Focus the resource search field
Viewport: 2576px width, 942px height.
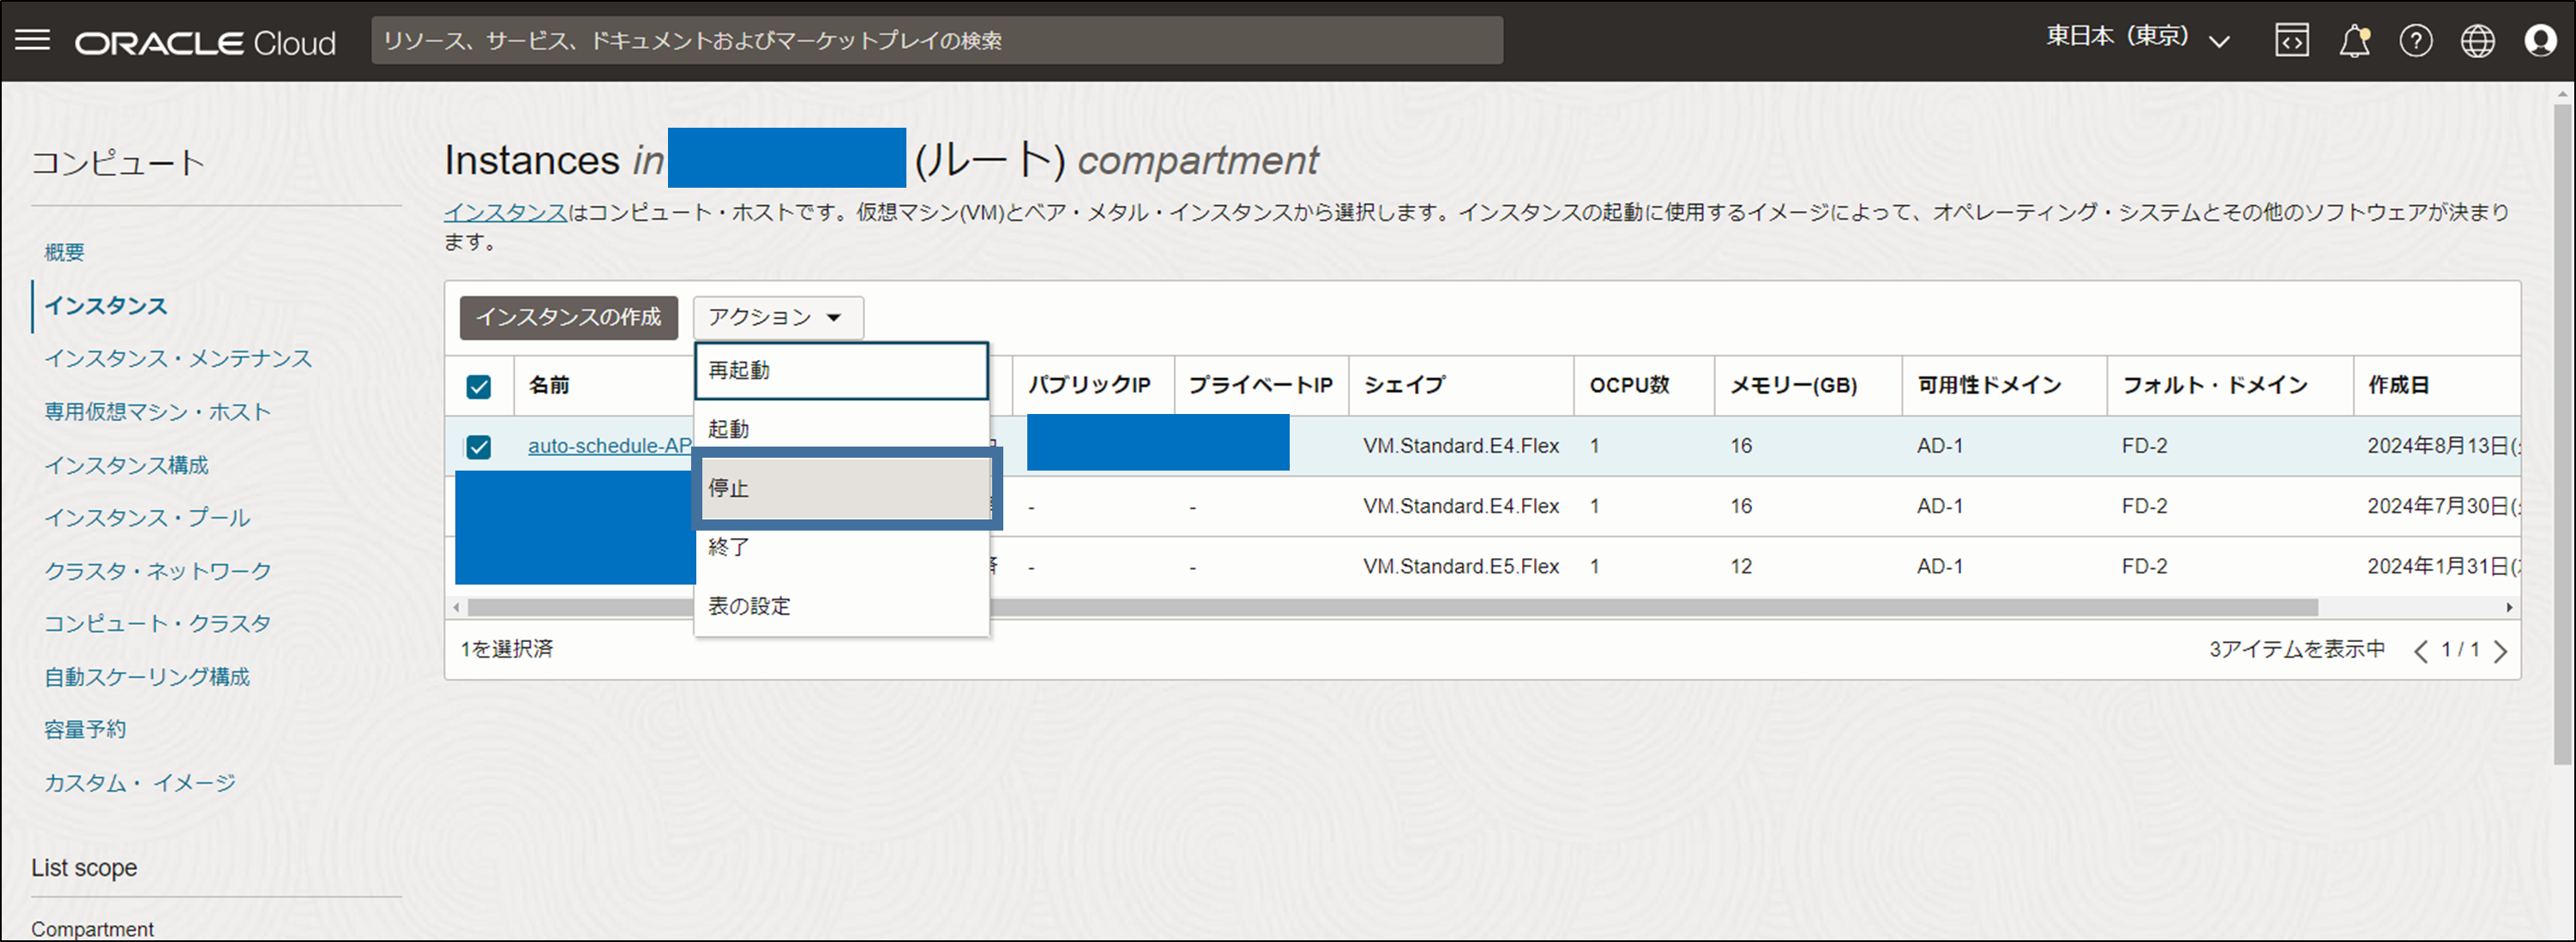936,41
